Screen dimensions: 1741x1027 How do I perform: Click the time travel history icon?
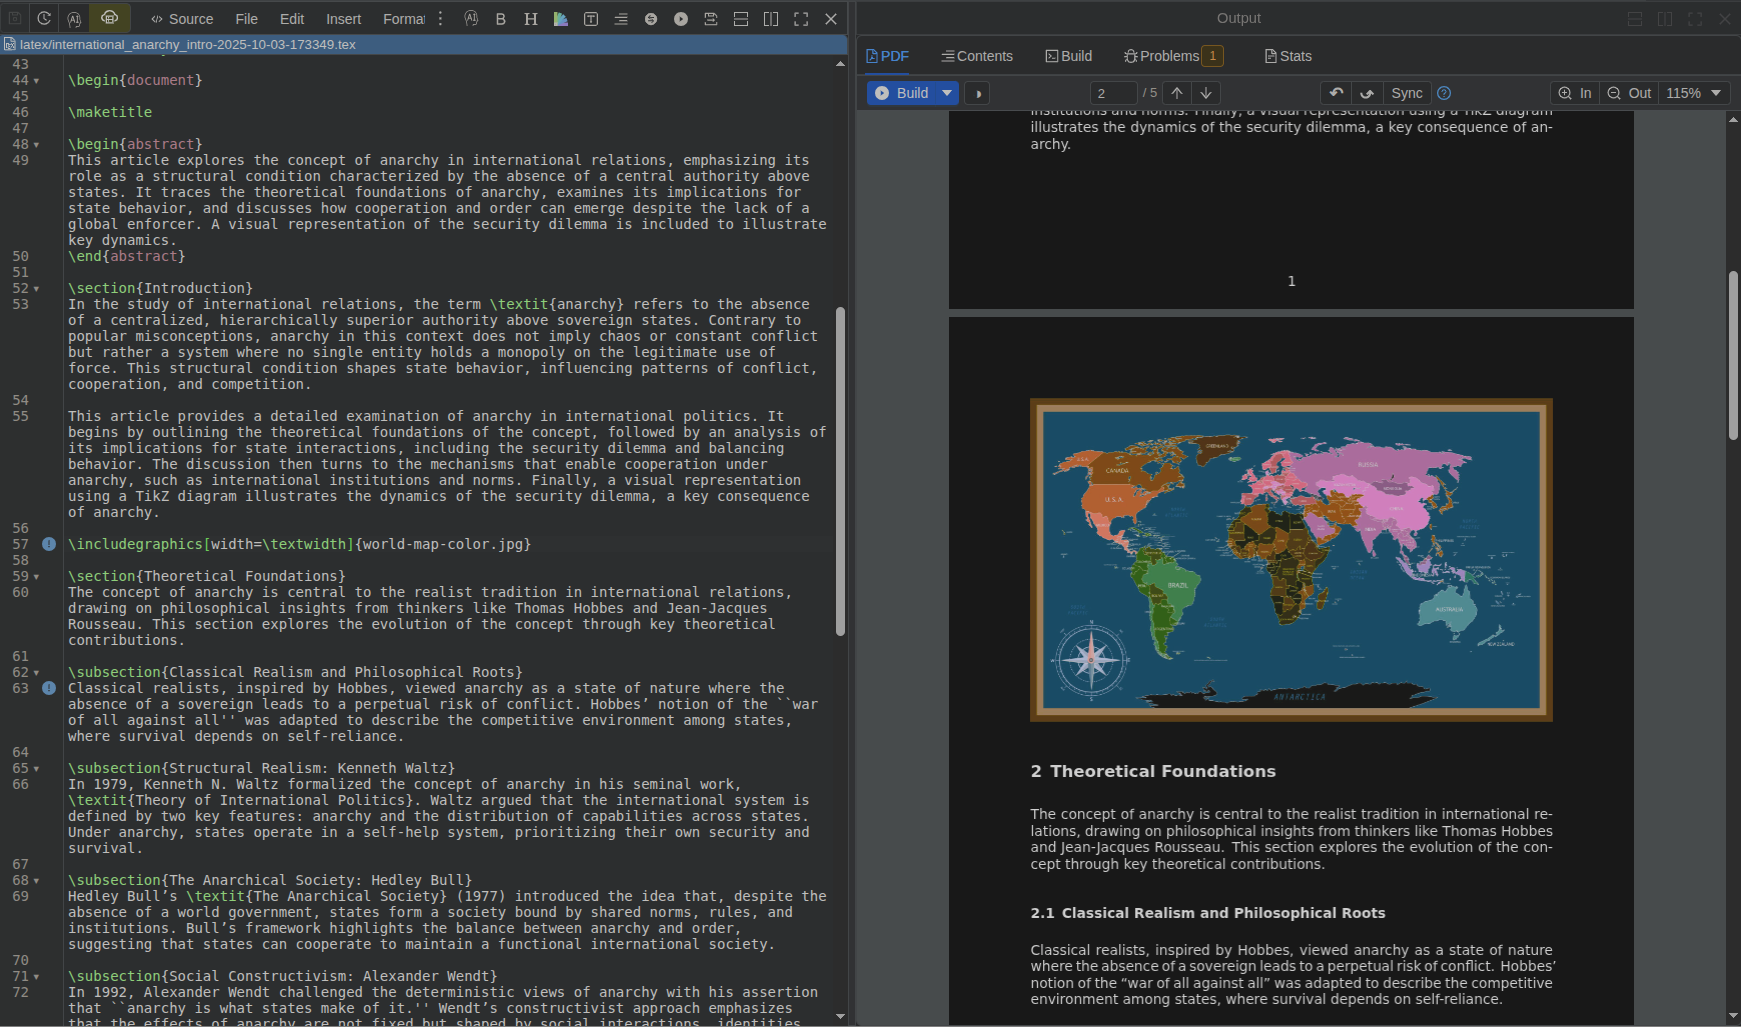tap(44, 18)
